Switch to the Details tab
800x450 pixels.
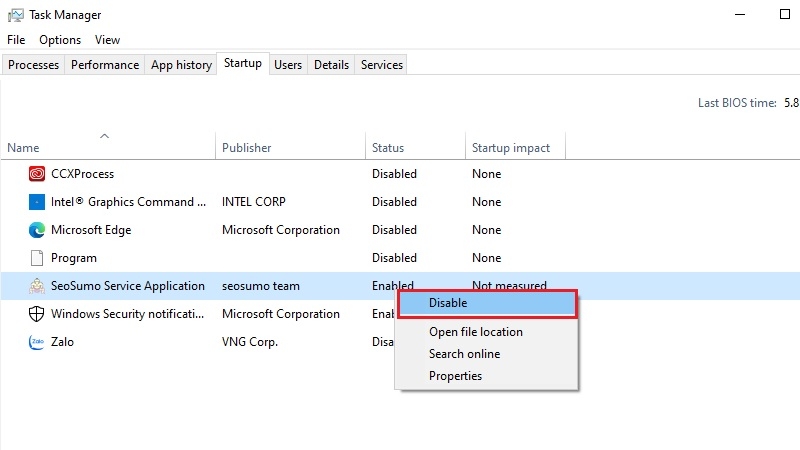(x=331, y=65)
